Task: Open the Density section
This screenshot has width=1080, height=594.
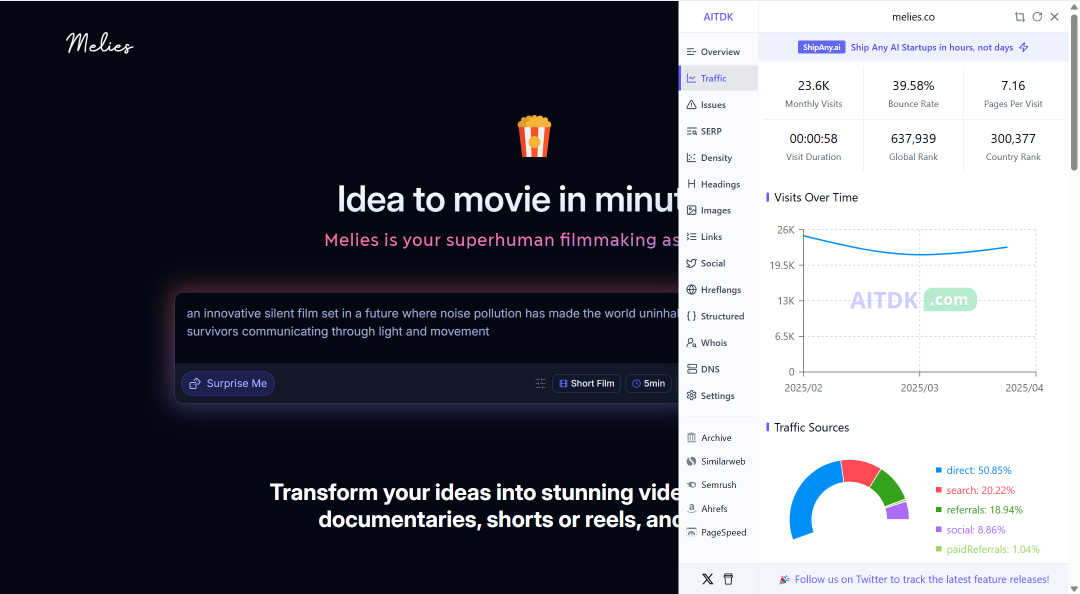Action: pos(718,158)
